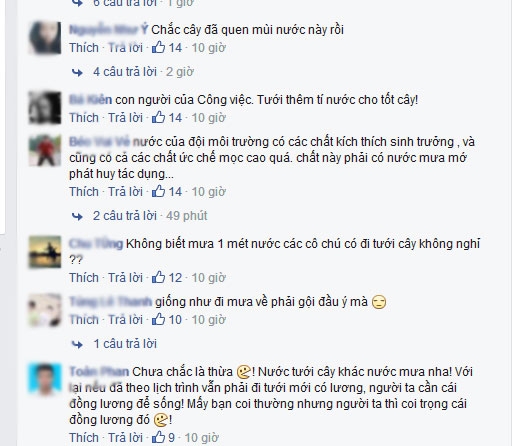Click the reply arrow icon beside '4 câu trả lời'
The image size is (512, 446).
coord(77,72)
